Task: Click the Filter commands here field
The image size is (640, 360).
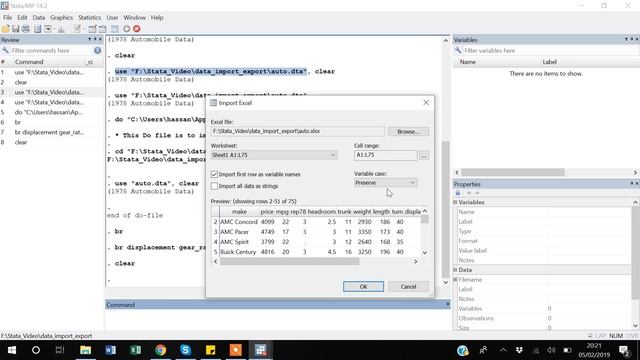Action: coord(51,51)
